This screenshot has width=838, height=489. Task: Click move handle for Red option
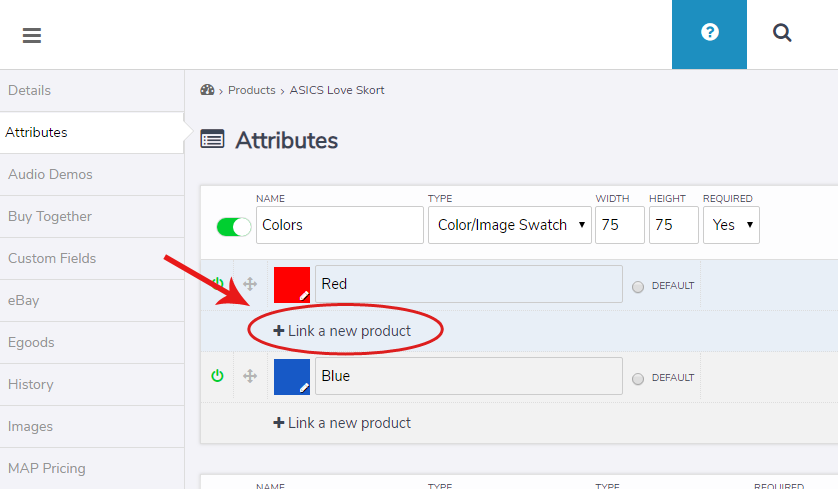pyautogui.click(x=250, y=284)
